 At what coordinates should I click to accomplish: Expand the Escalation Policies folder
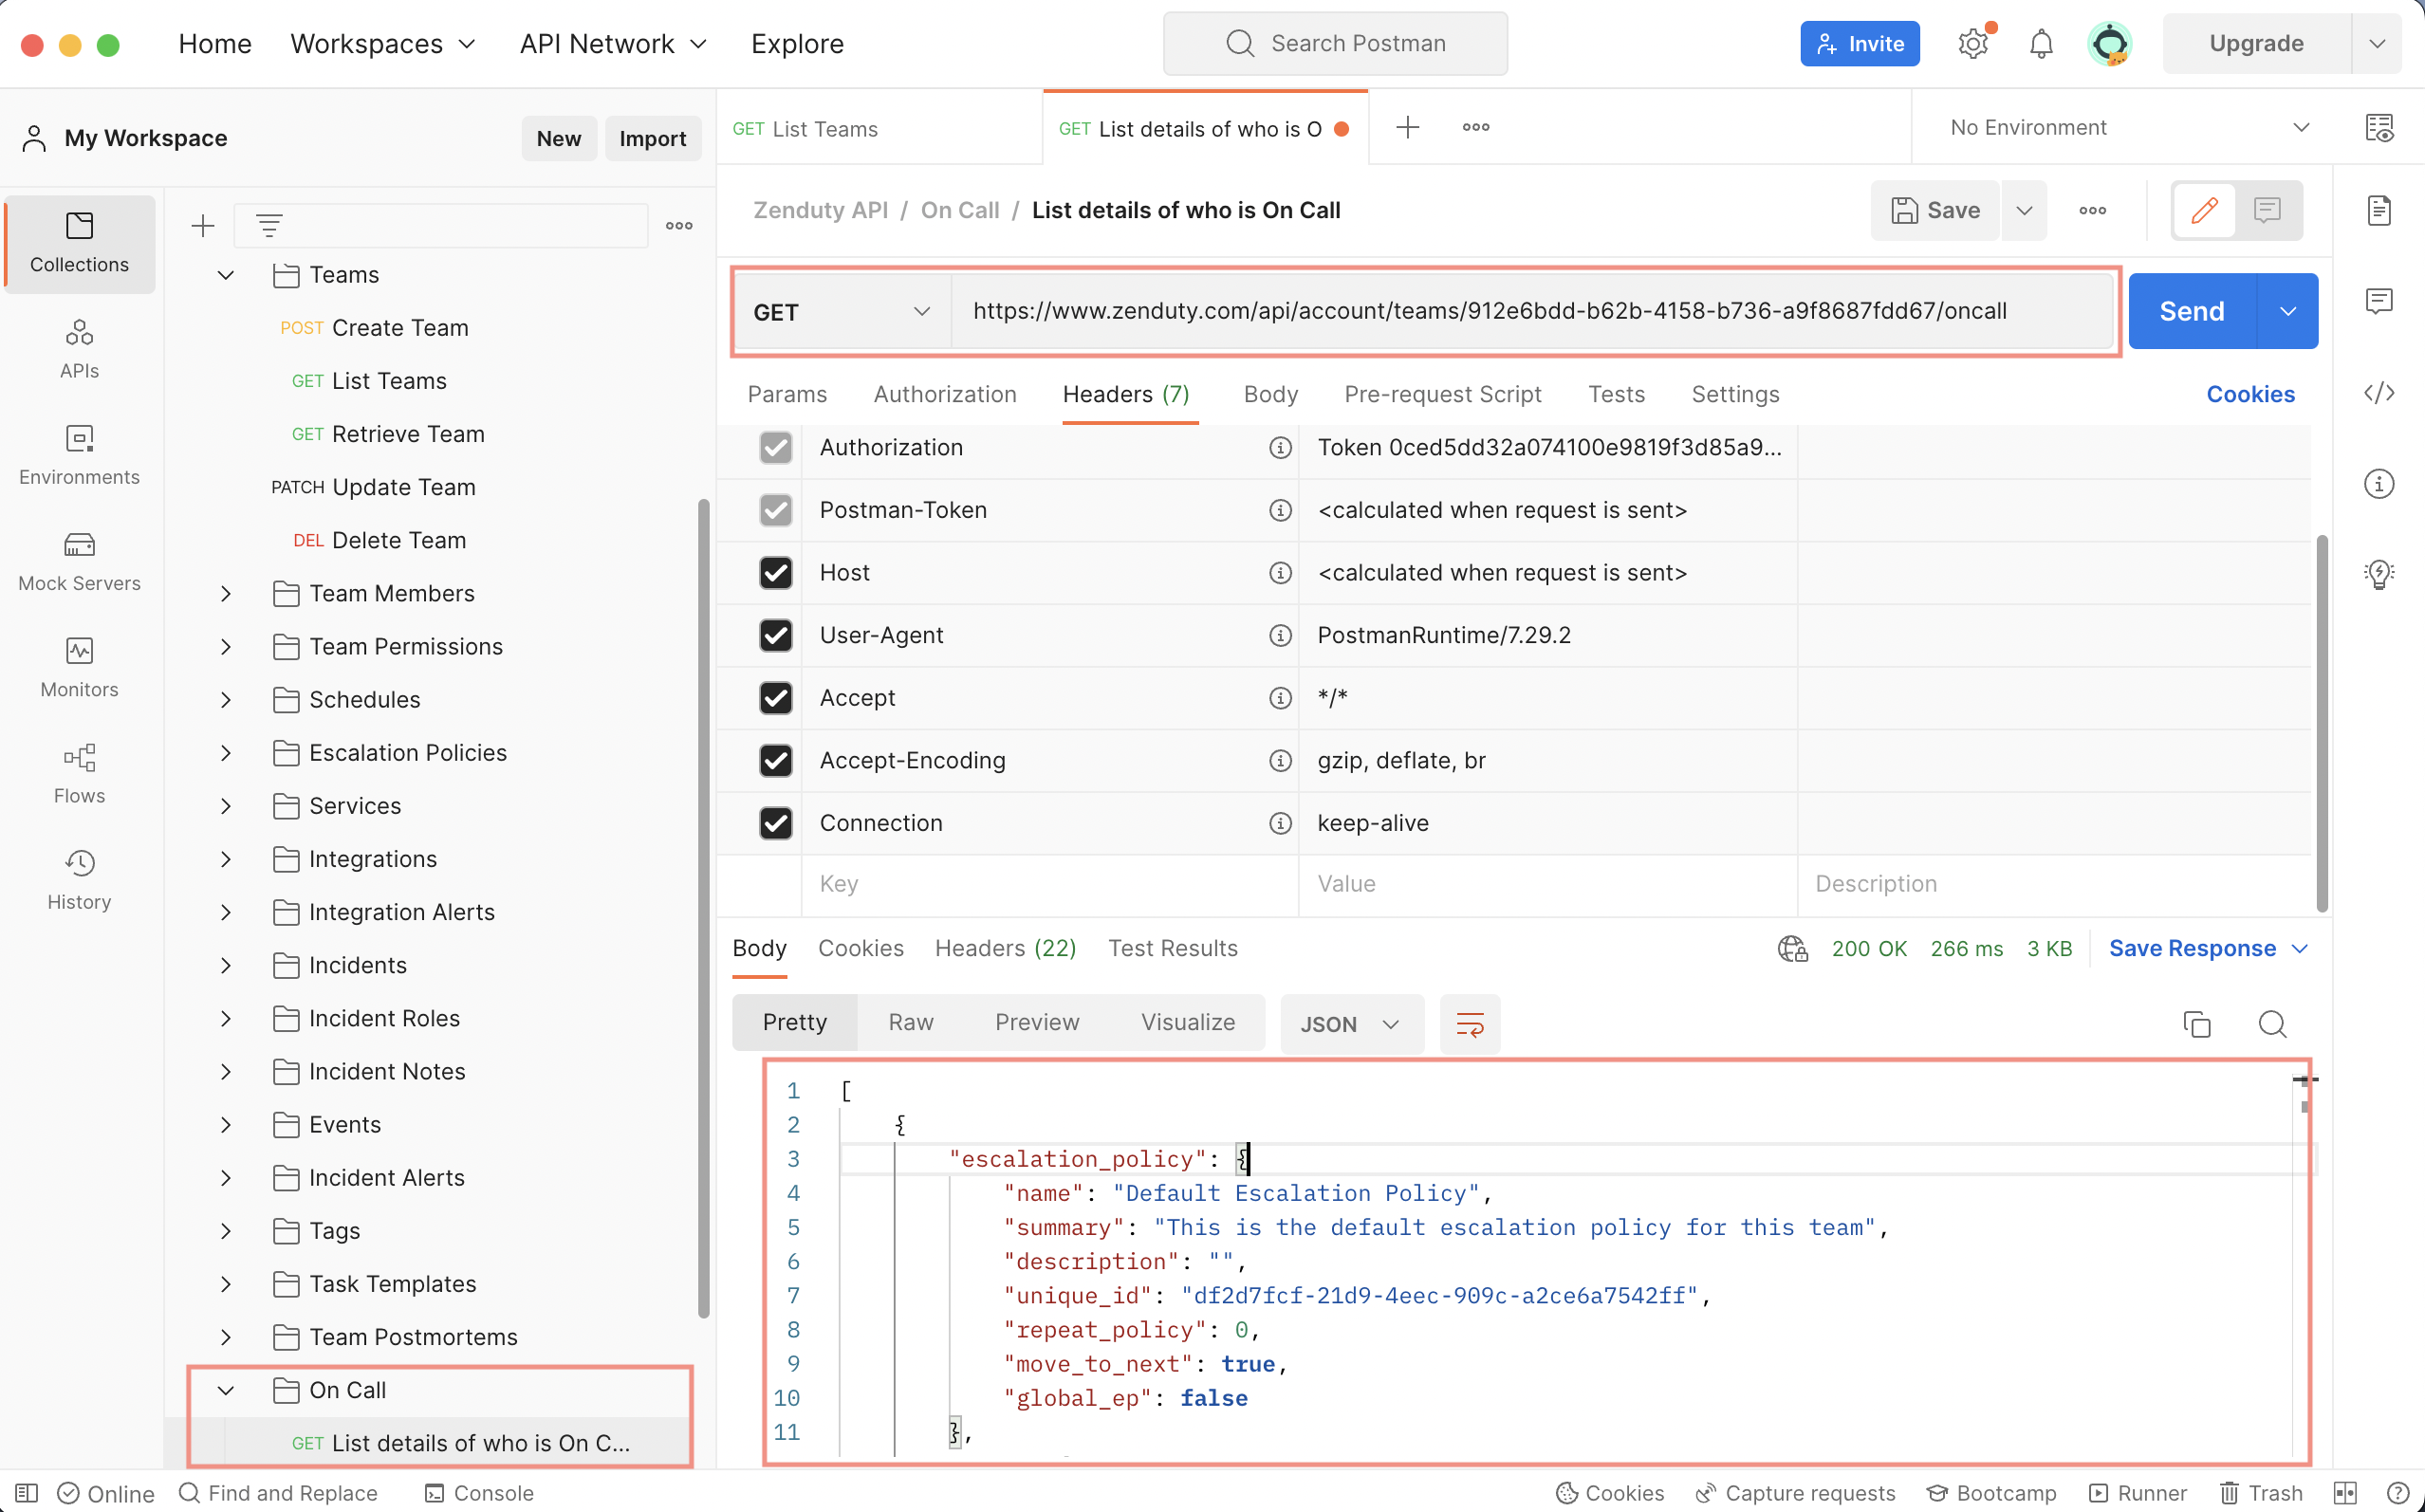pyautogui.click(x=226, y=753)
